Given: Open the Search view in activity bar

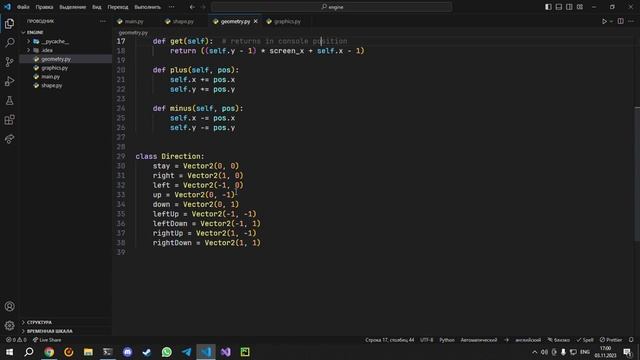Looking at the screenshot, I should click(x=9, y=42).
